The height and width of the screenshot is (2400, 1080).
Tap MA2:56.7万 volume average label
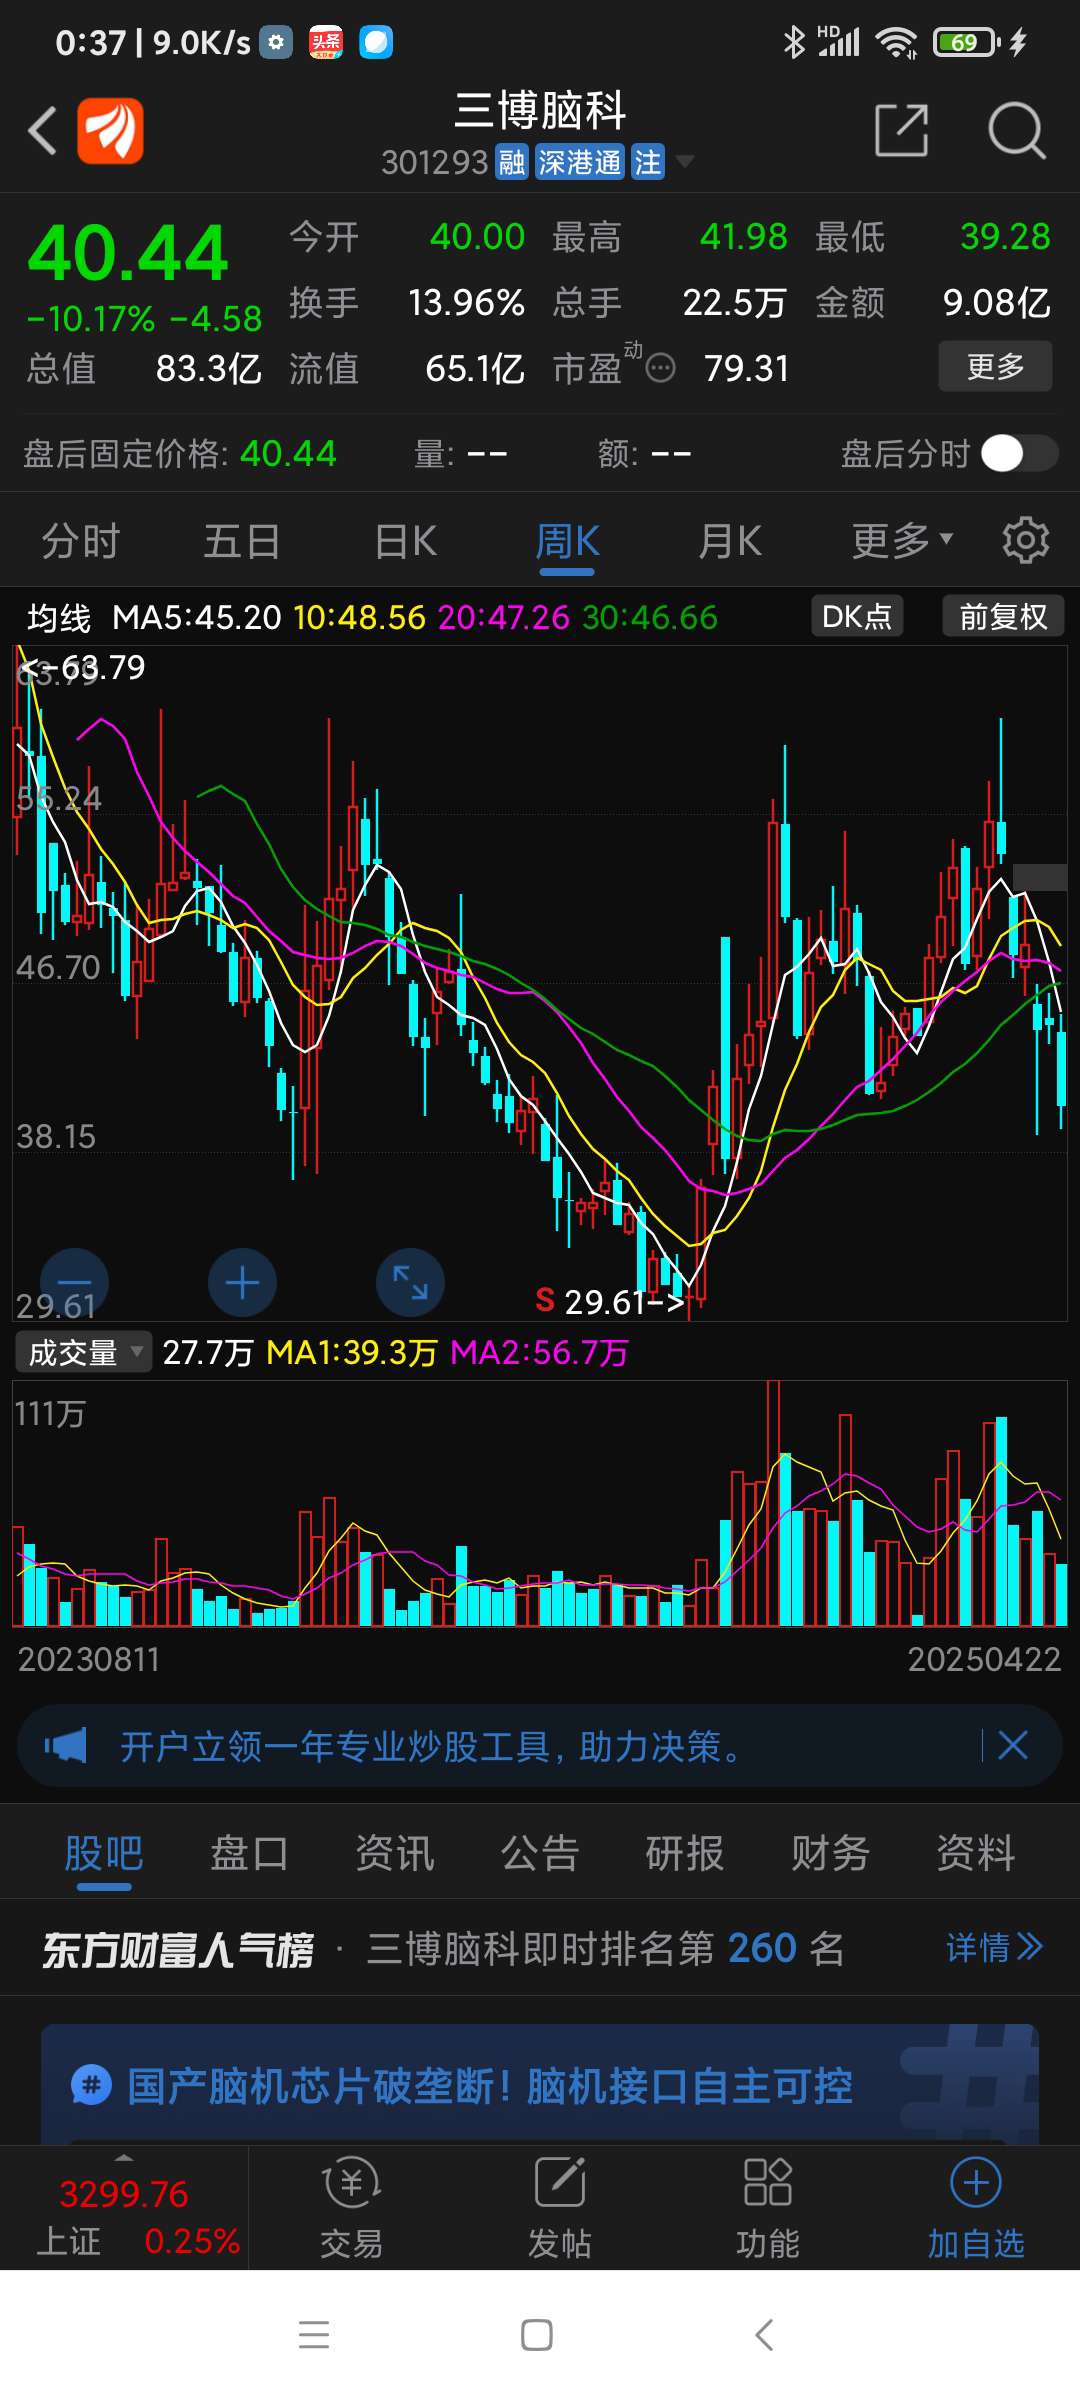[539, 1353]
